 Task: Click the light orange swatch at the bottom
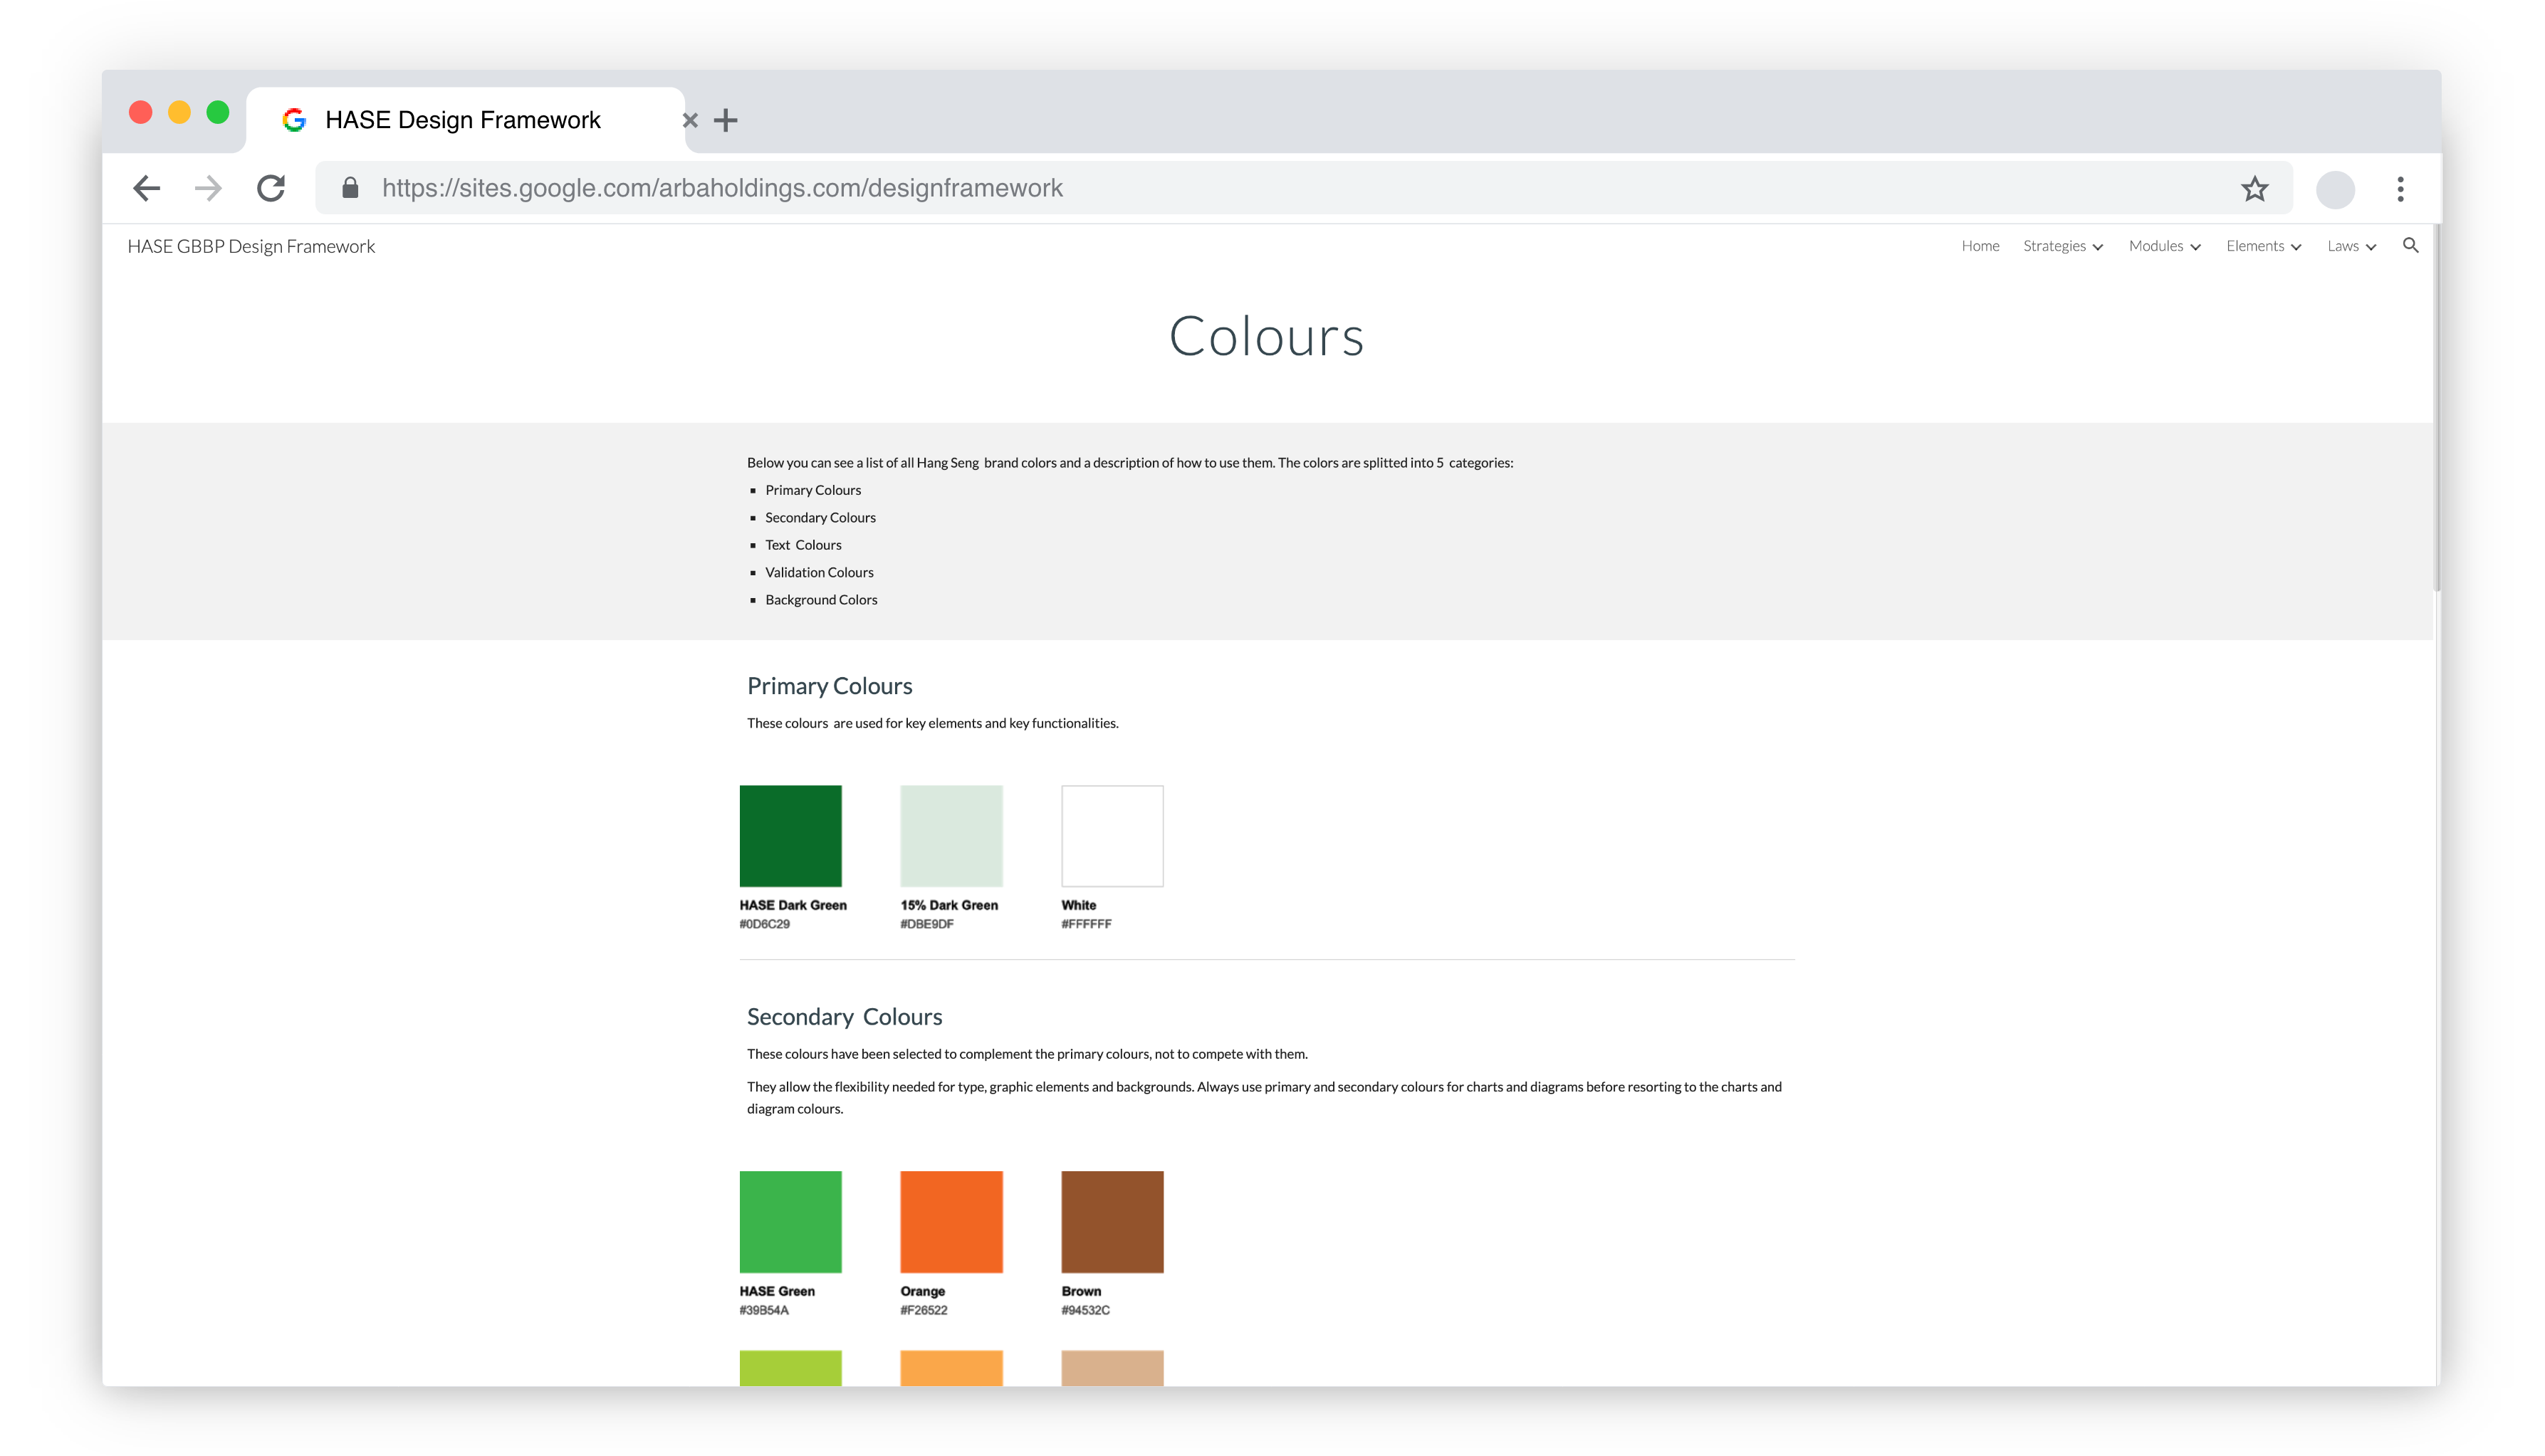(x=951, y=1368)
